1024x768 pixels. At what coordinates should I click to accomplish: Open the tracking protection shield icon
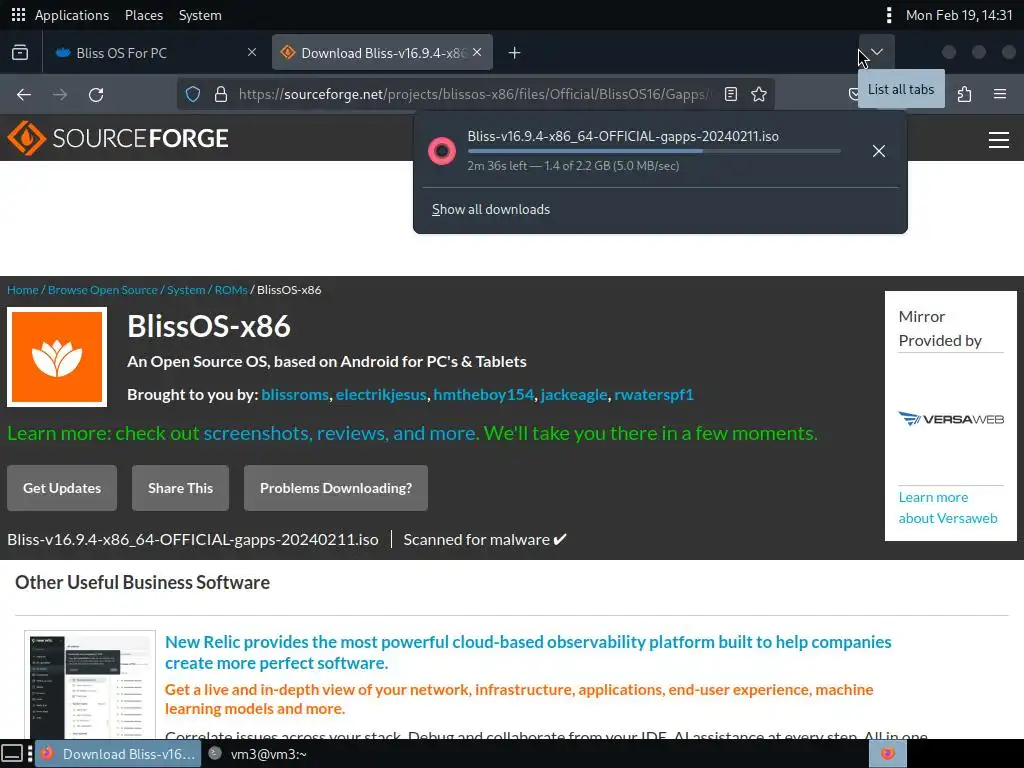click(x=193, y=95)
